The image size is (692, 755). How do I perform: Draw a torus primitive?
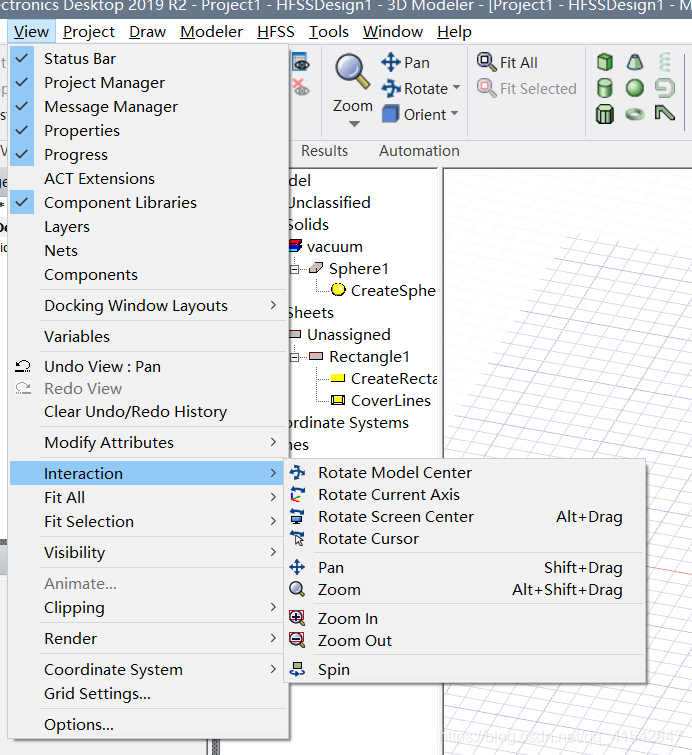coord(635,114)
